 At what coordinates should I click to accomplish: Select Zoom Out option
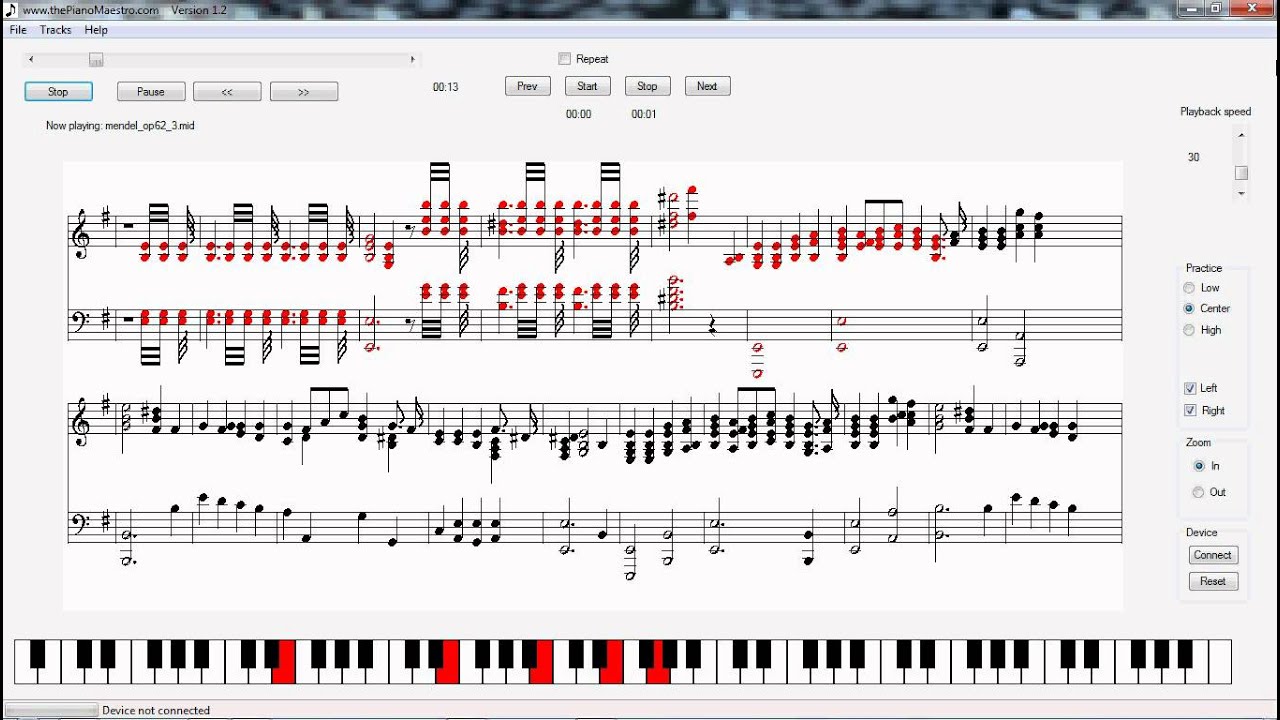tap(1199, 492)
